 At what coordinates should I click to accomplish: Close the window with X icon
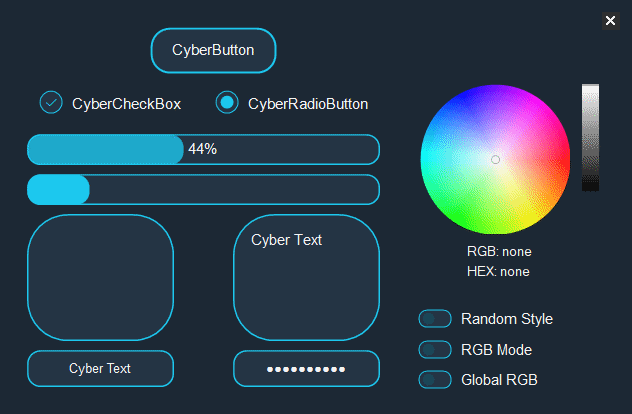[610, 20]
